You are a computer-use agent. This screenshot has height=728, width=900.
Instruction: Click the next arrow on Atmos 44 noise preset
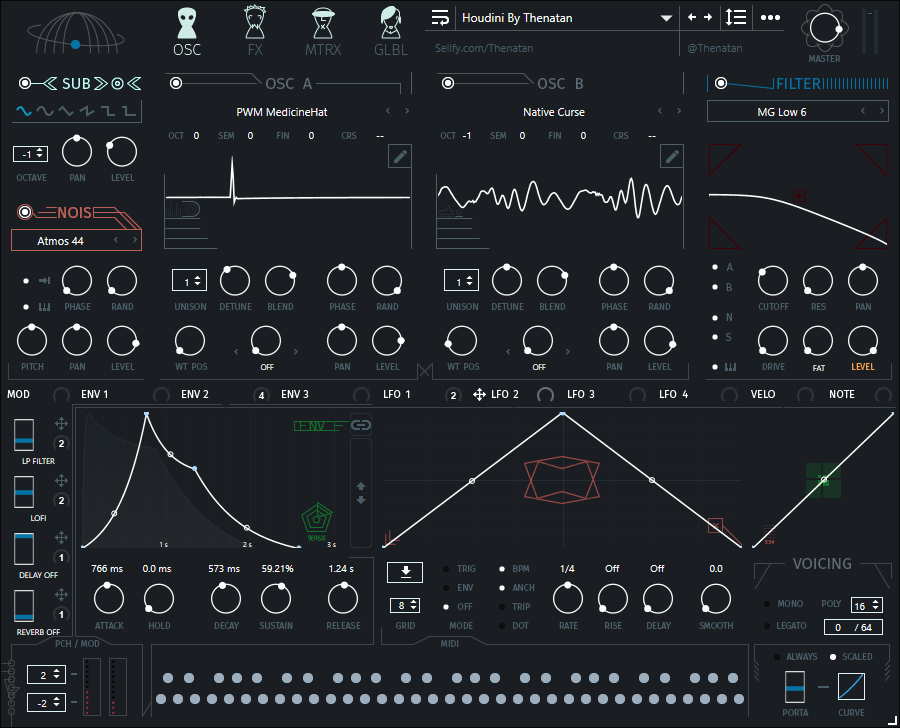[x=133, y=240]
